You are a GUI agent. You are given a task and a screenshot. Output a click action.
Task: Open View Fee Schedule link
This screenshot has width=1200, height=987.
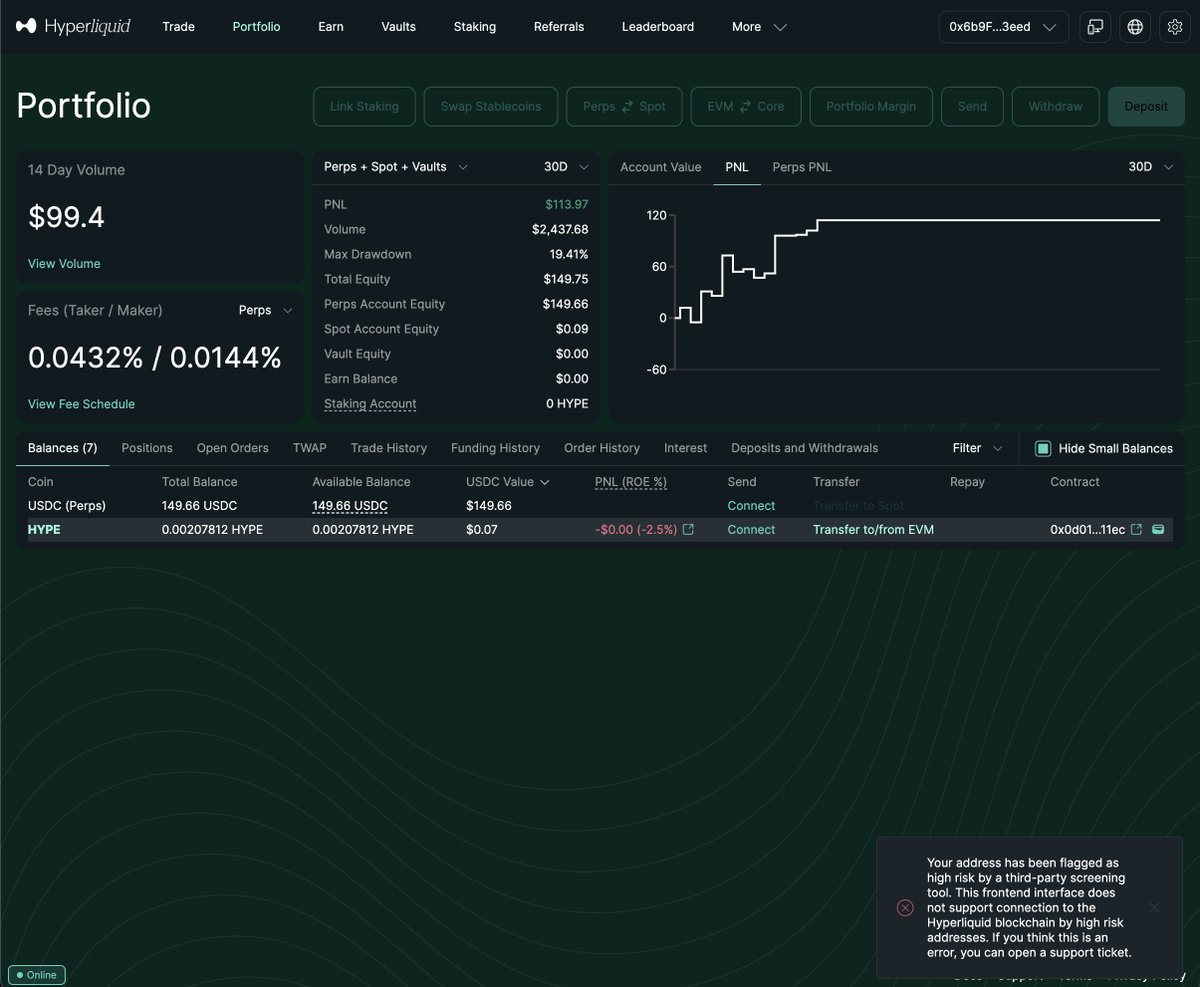click(81, 404)
